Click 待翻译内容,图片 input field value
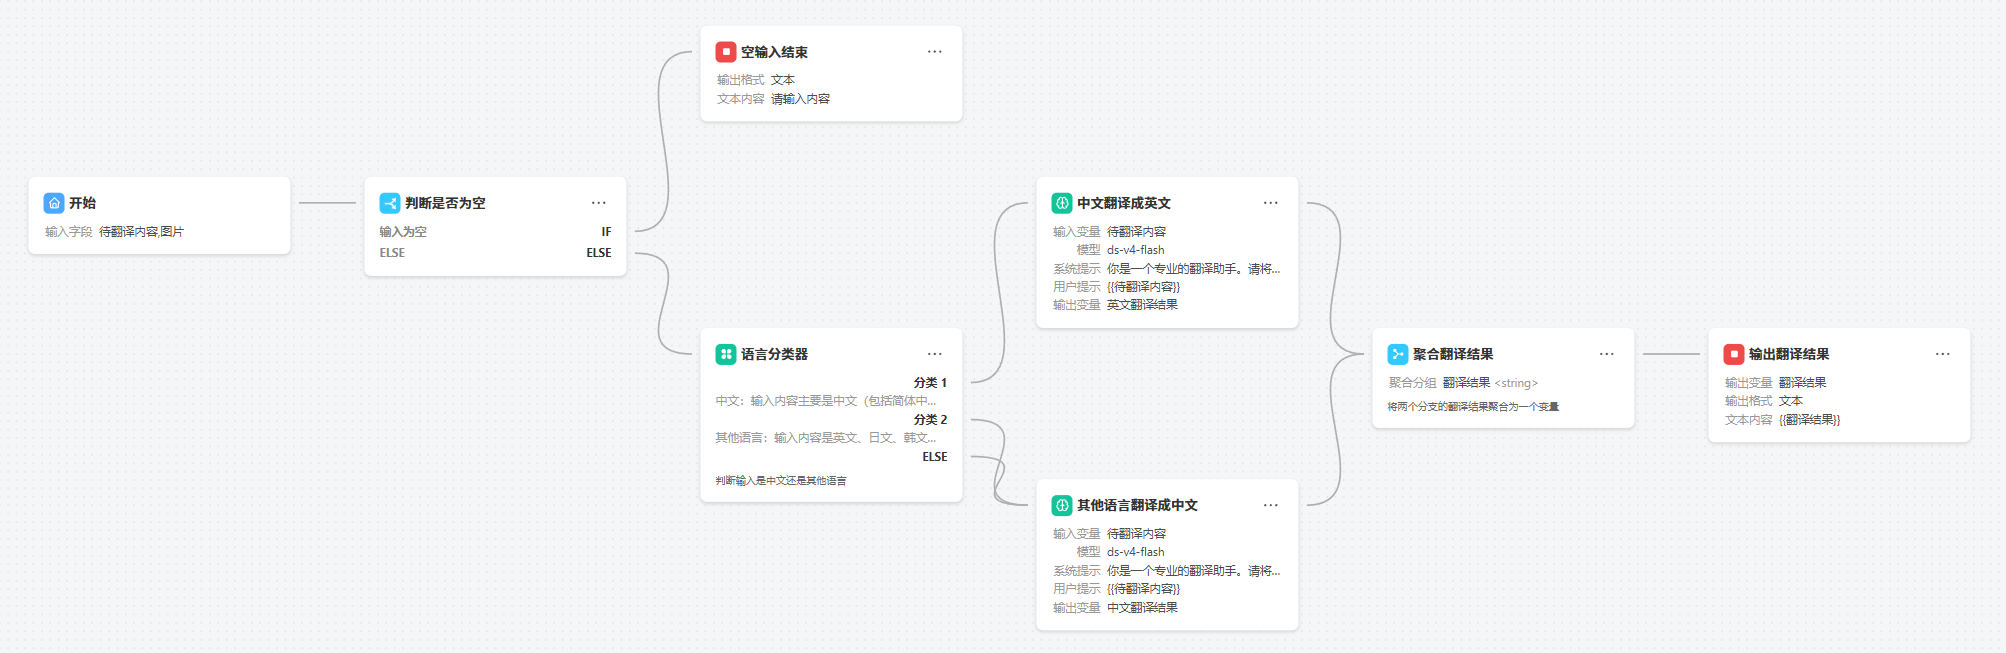2006x653 pixels. [141, 232]
